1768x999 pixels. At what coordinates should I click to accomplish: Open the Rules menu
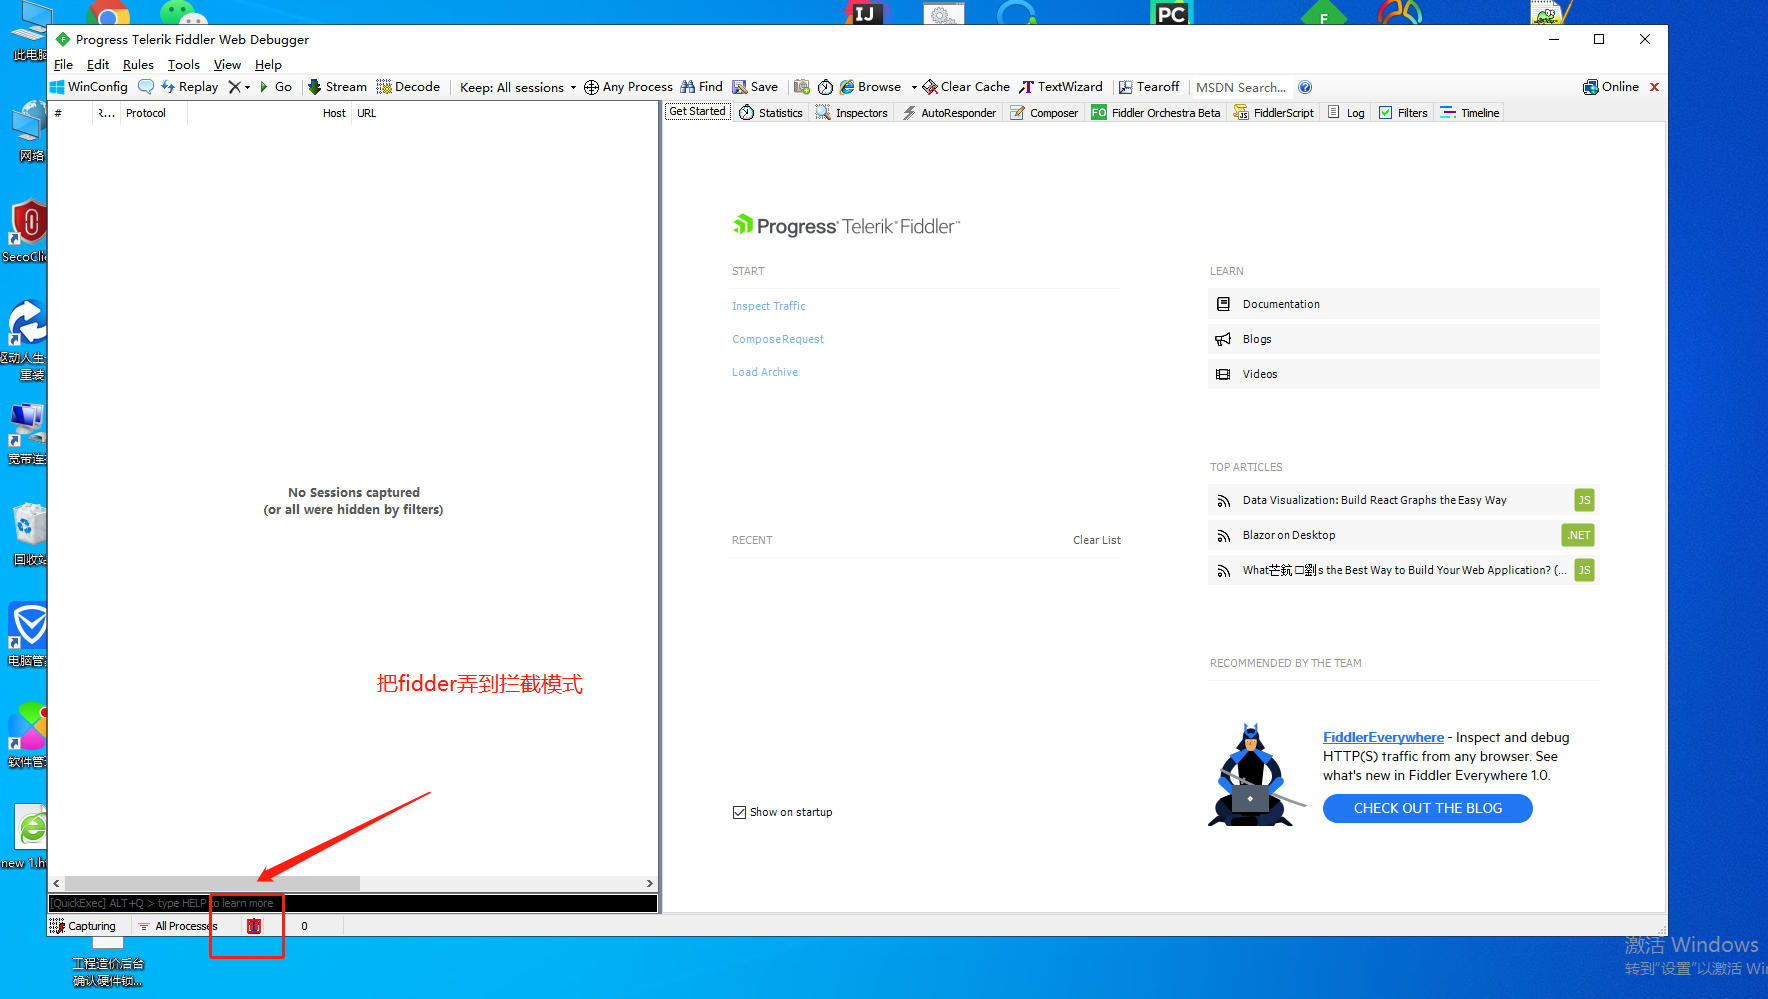(x=138, y=64)
